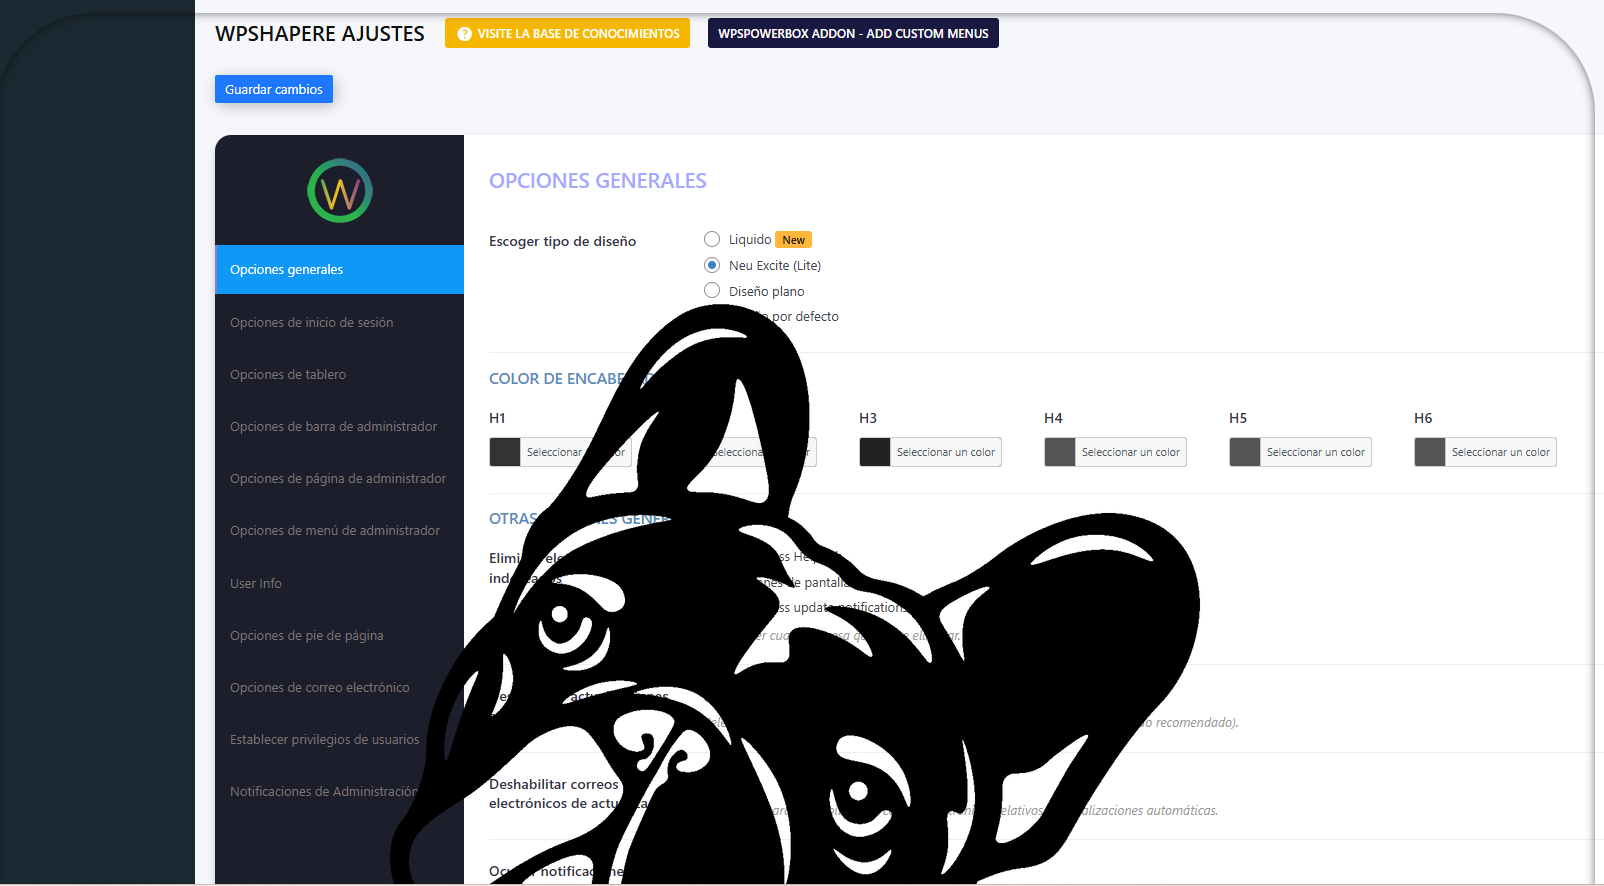Choose the Diseño plano radio button
This screenshot has width=1604, height=886.
(x=712, y=291)
